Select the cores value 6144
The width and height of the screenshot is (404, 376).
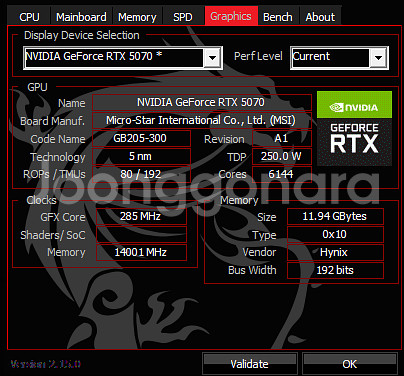point(282,174)
